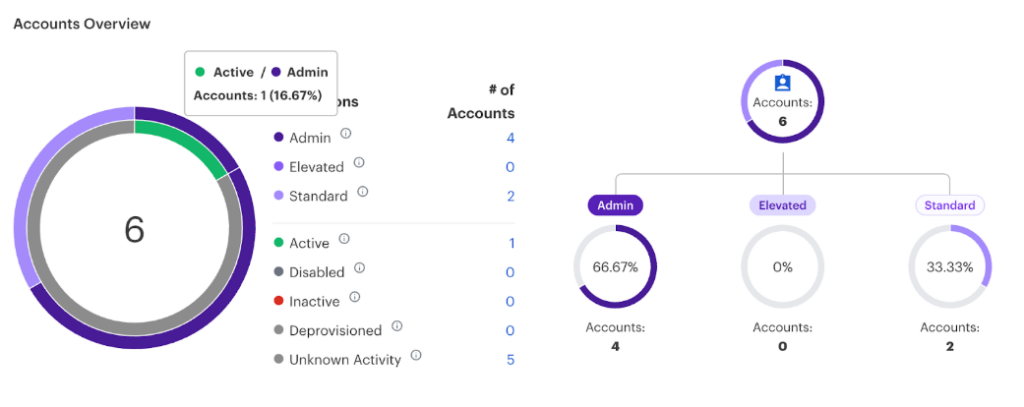Viewport: 1024px width, 407px height.
Task: Click the info icon next to Inactive
Action: click(x=355, y=297)
